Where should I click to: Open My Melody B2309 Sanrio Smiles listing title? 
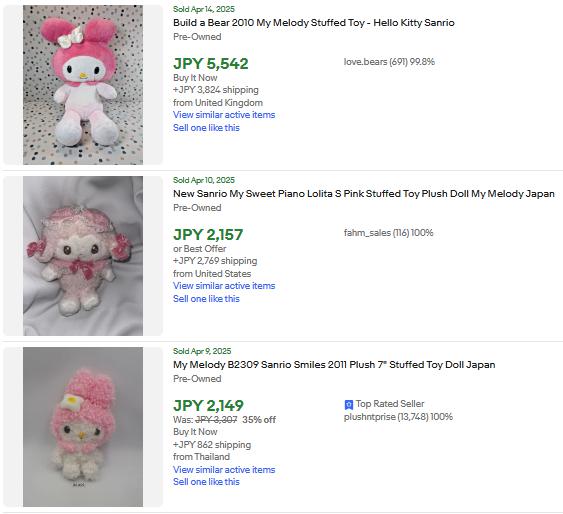[x=334, y=365]
